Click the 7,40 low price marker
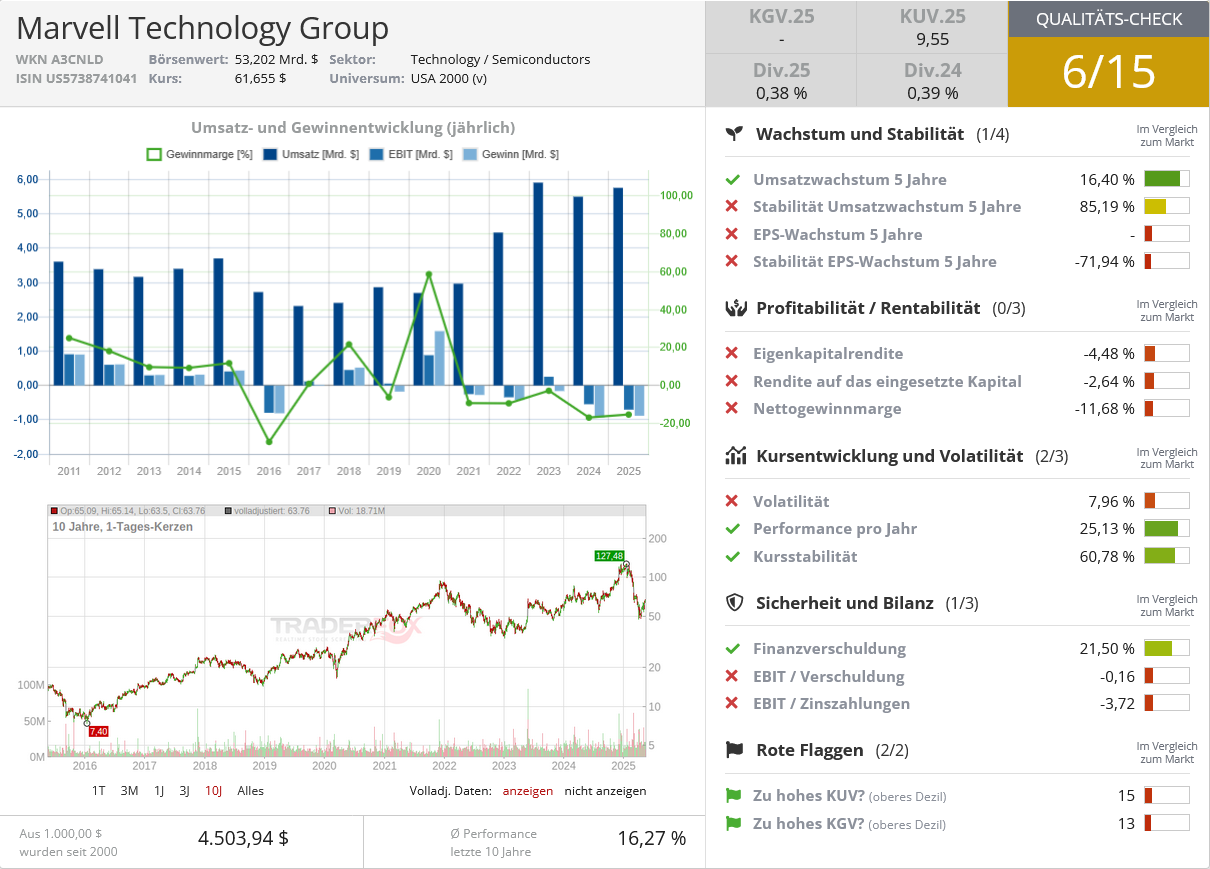This screenshot has height=869, width=1210. coord(98,732)
